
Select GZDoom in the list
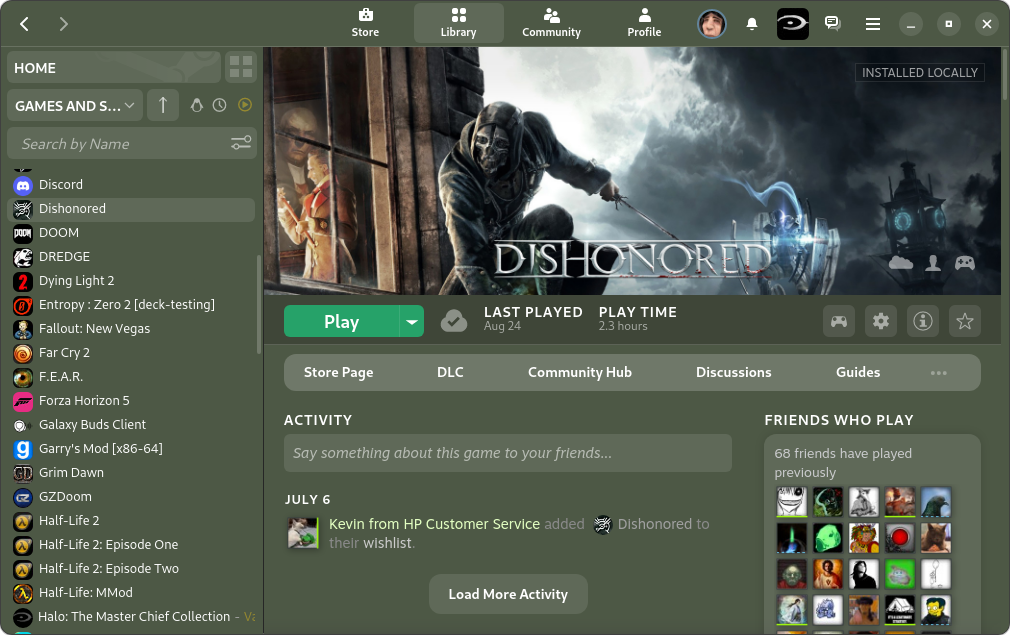coord(131,497)
